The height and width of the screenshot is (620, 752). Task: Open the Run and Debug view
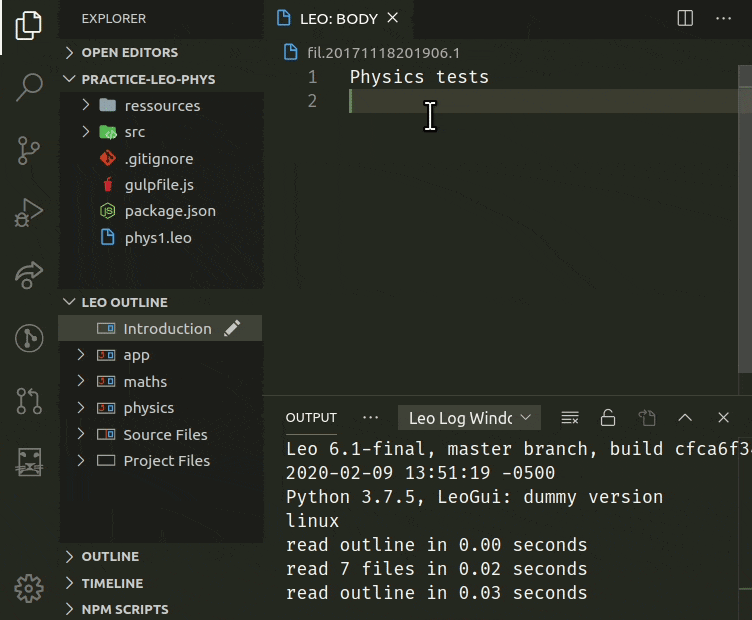tap(29, 212)
